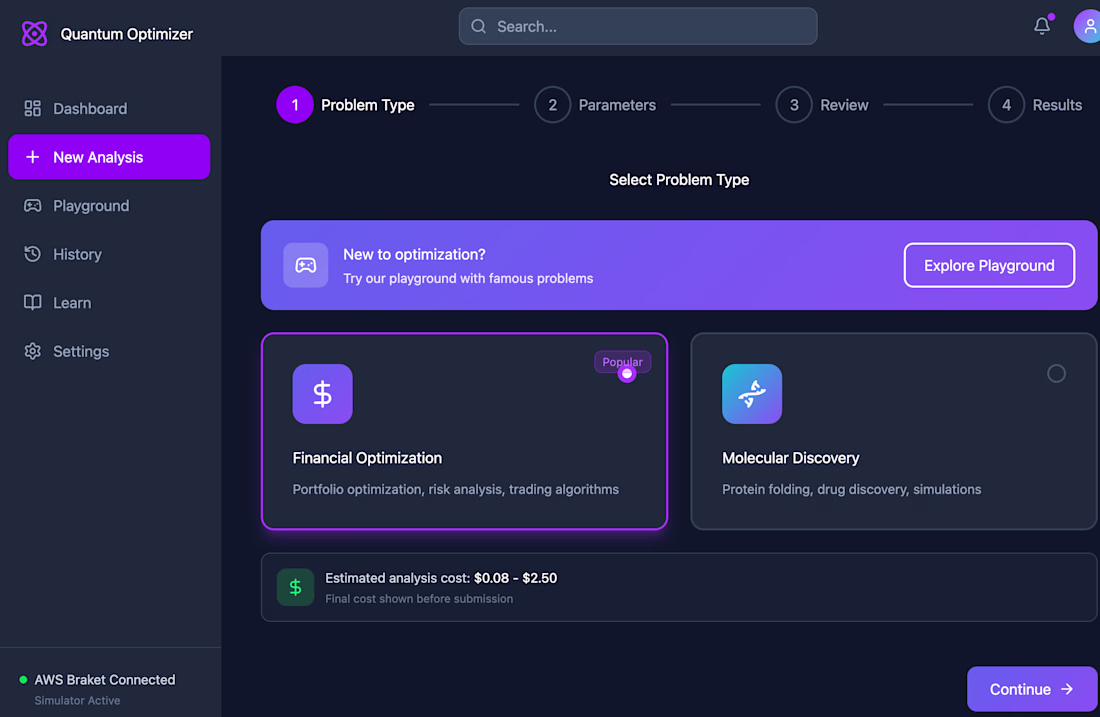Click the Molecular Discovery card title

791,457
